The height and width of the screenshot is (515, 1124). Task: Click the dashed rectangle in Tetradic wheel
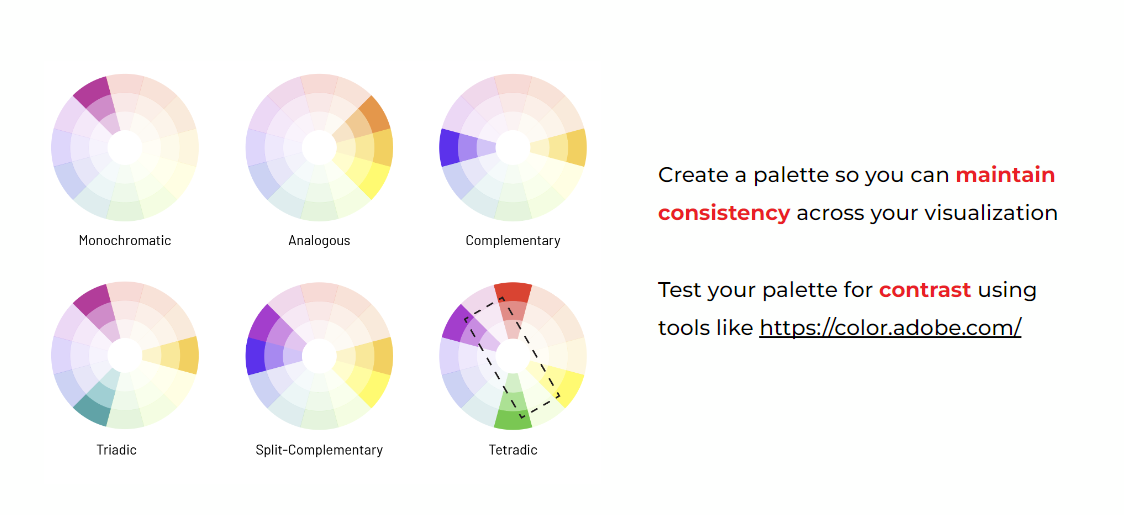click(x=512, y=358)
